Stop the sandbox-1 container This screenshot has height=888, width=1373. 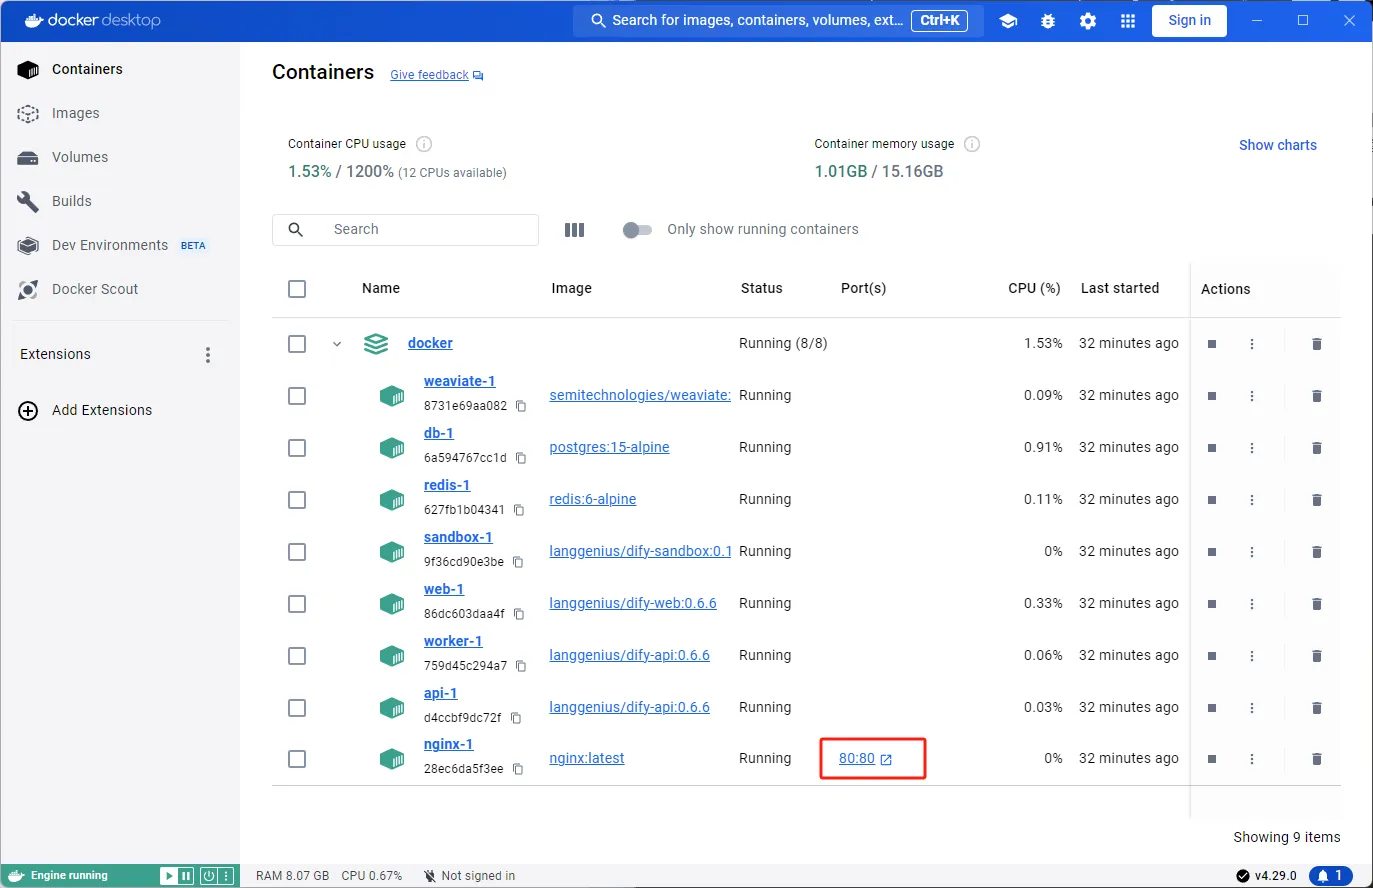1212,552
